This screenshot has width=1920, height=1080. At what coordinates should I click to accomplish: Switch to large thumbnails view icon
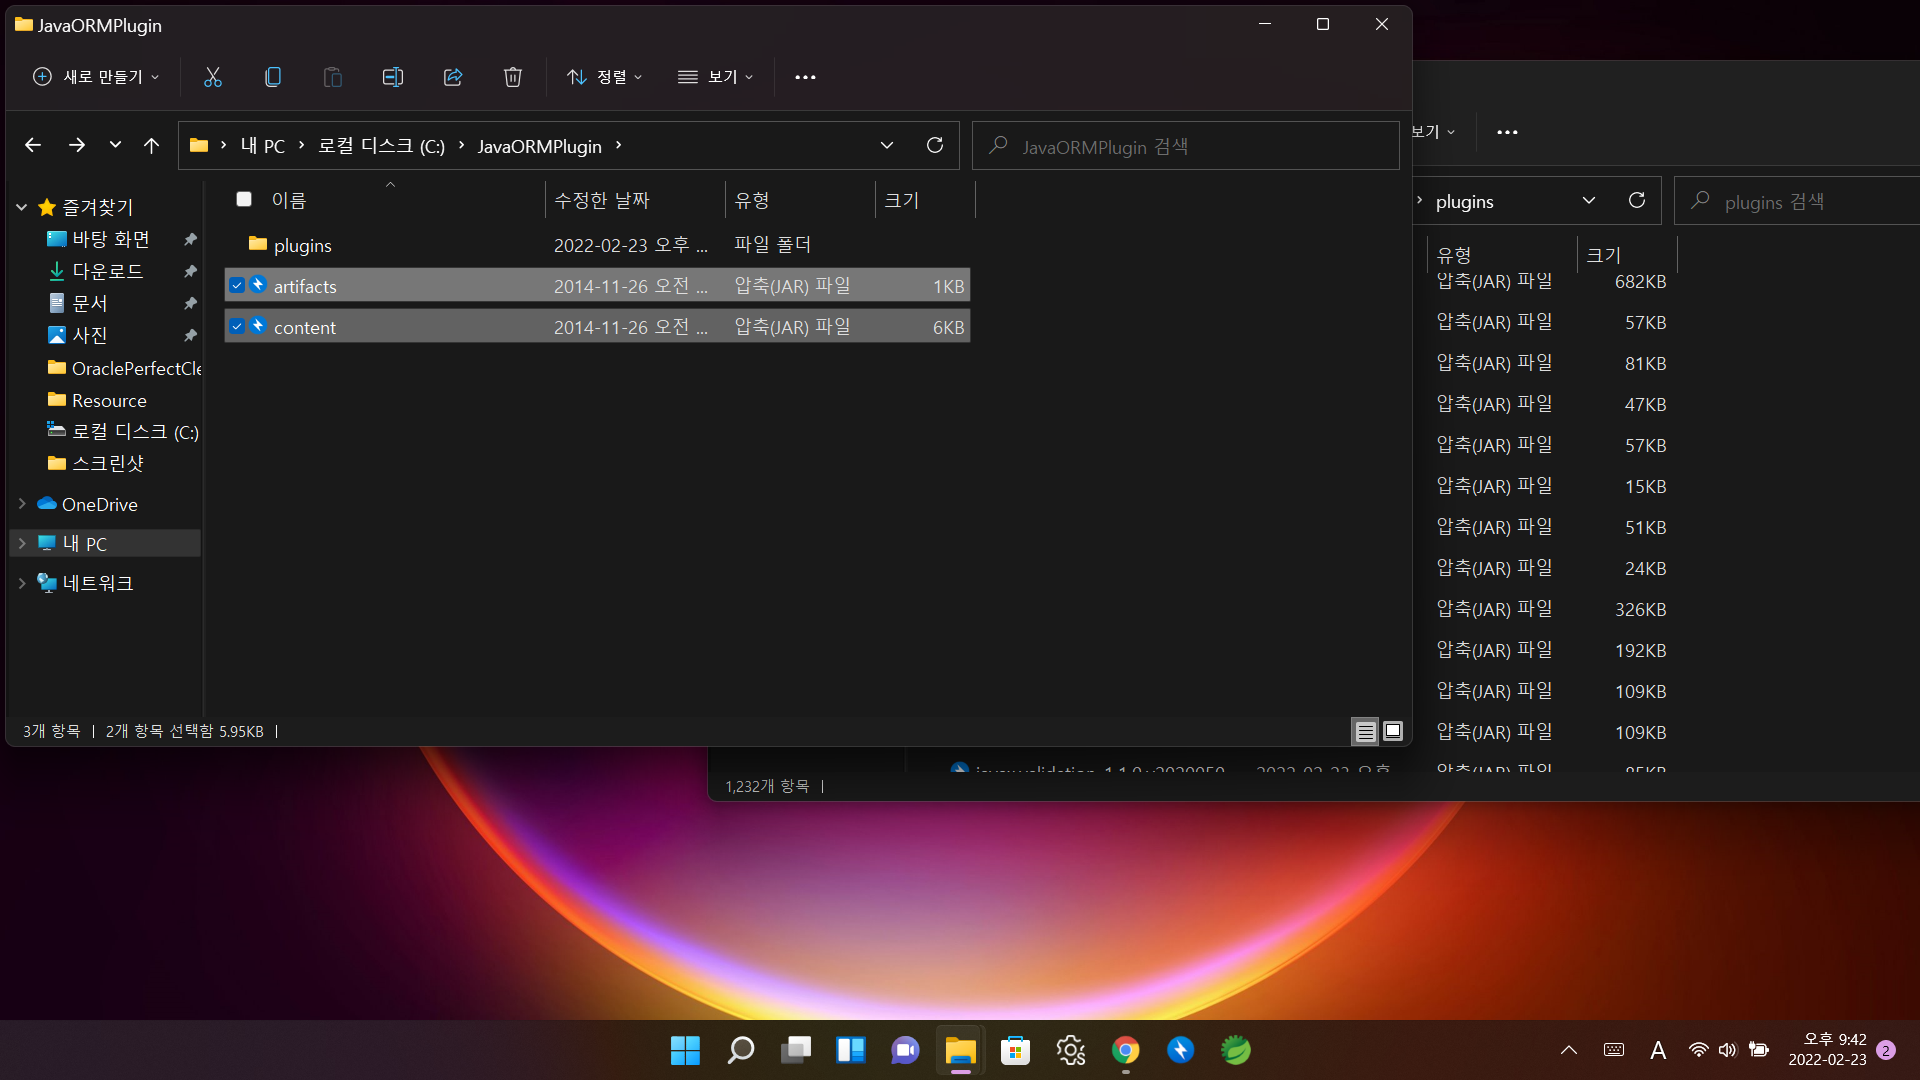coord(1392,731)
